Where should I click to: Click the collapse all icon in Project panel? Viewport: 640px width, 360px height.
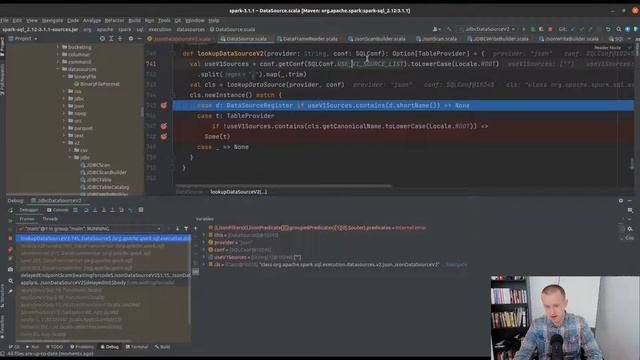120,38
